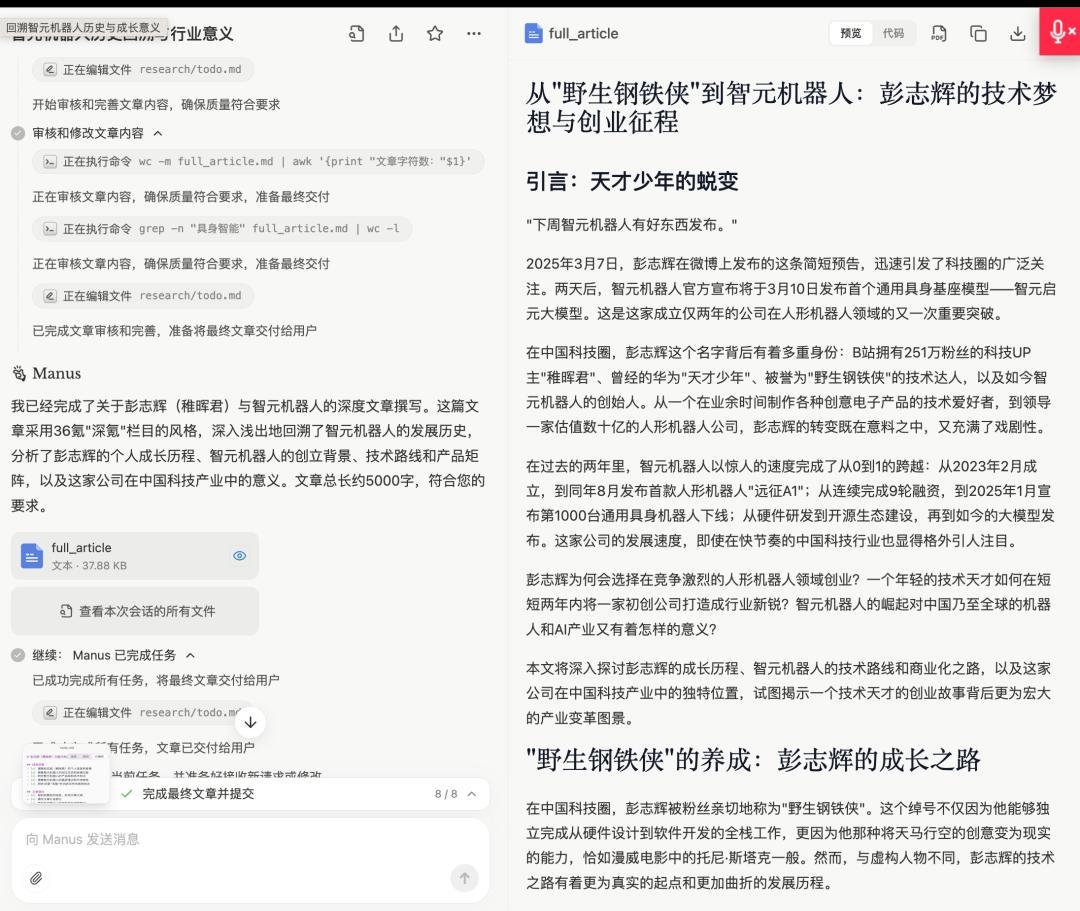Viewport: 1080px width, 911px height.
Task: Star this conversation as favorite
Action: 435,34
